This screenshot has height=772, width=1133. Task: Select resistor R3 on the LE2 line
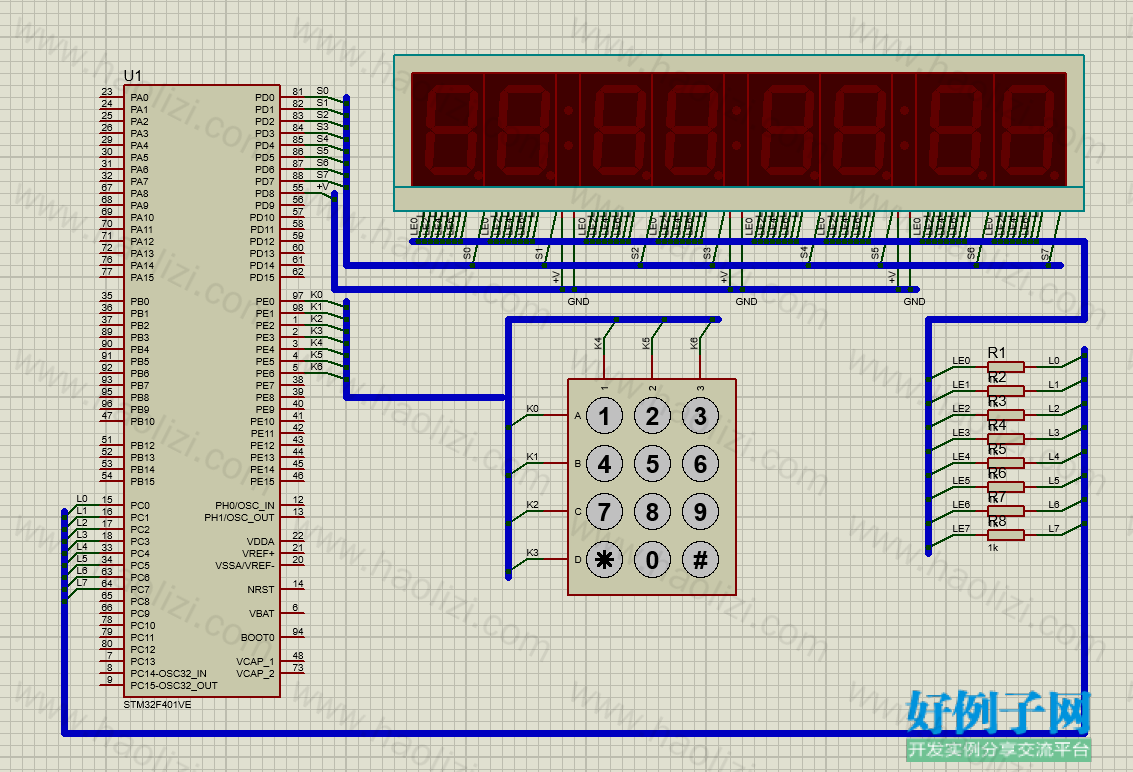1005,414
